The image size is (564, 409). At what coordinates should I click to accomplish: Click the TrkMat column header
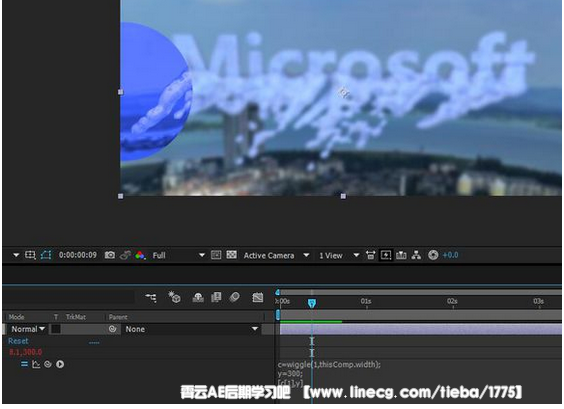76,317
